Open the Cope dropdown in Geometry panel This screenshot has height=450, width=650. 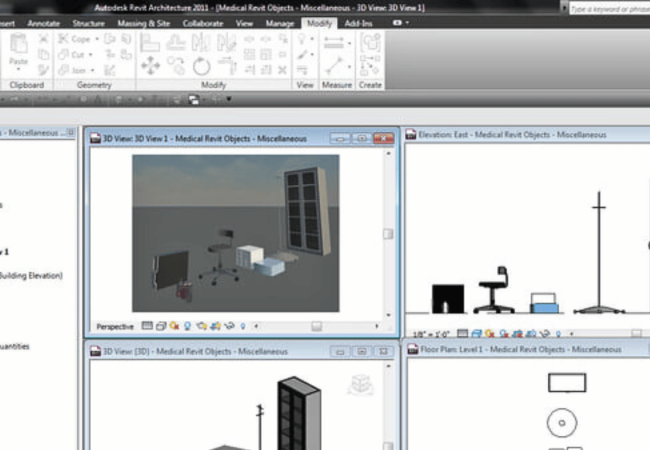point(77,40)
